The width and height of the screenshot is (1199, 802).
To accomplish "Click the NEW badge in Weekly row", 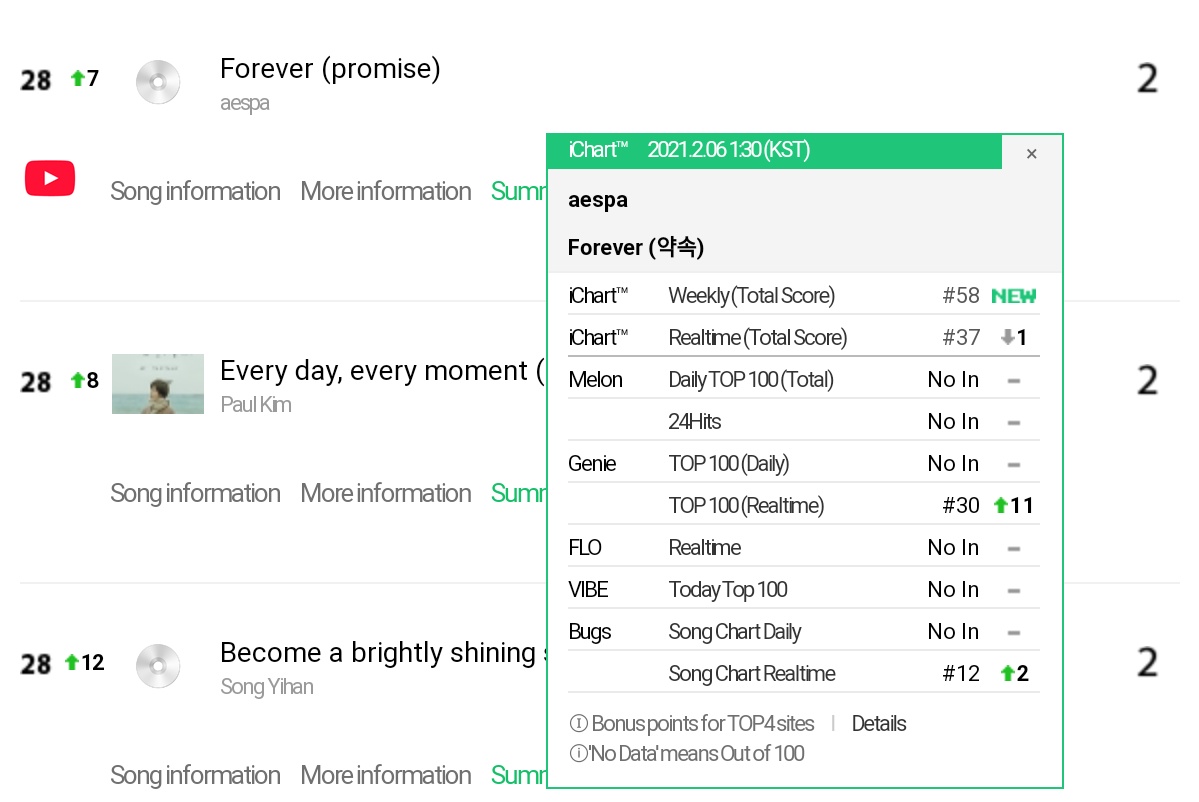I will [x=1013, y=296].
